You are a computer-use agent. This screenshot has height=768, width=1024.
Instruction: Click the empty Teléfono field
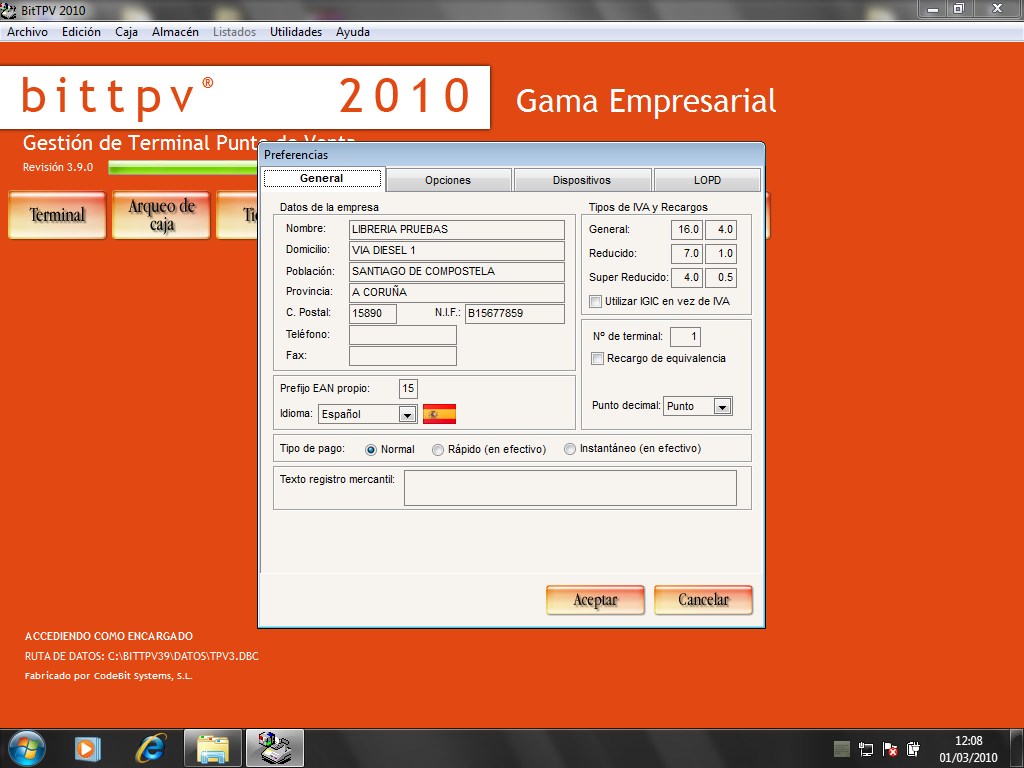403,335
